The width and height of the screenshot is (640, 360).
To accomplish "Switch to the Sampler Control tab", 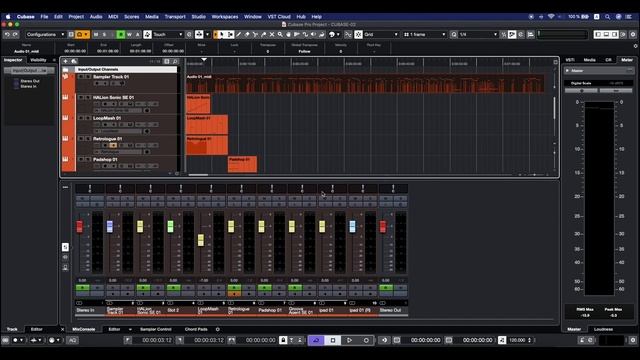I will click(x=156, y=329).
